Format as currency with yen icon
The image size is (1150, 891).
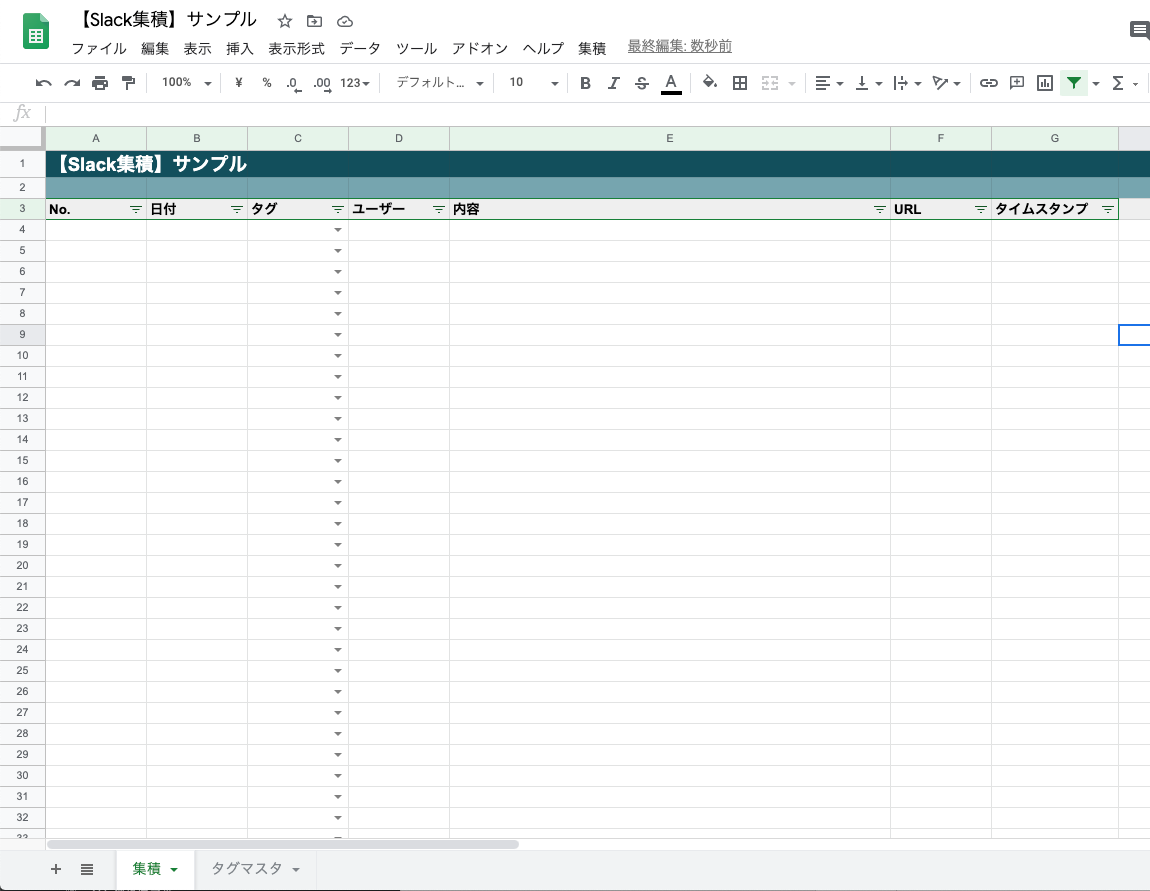(x=238, y=83)
